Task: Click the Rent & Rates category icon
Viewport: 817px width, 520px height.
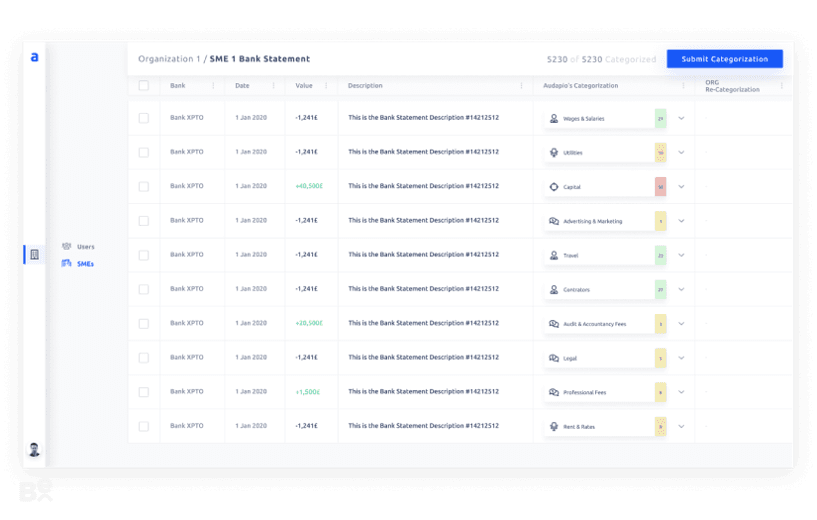Action: (554, 426)
